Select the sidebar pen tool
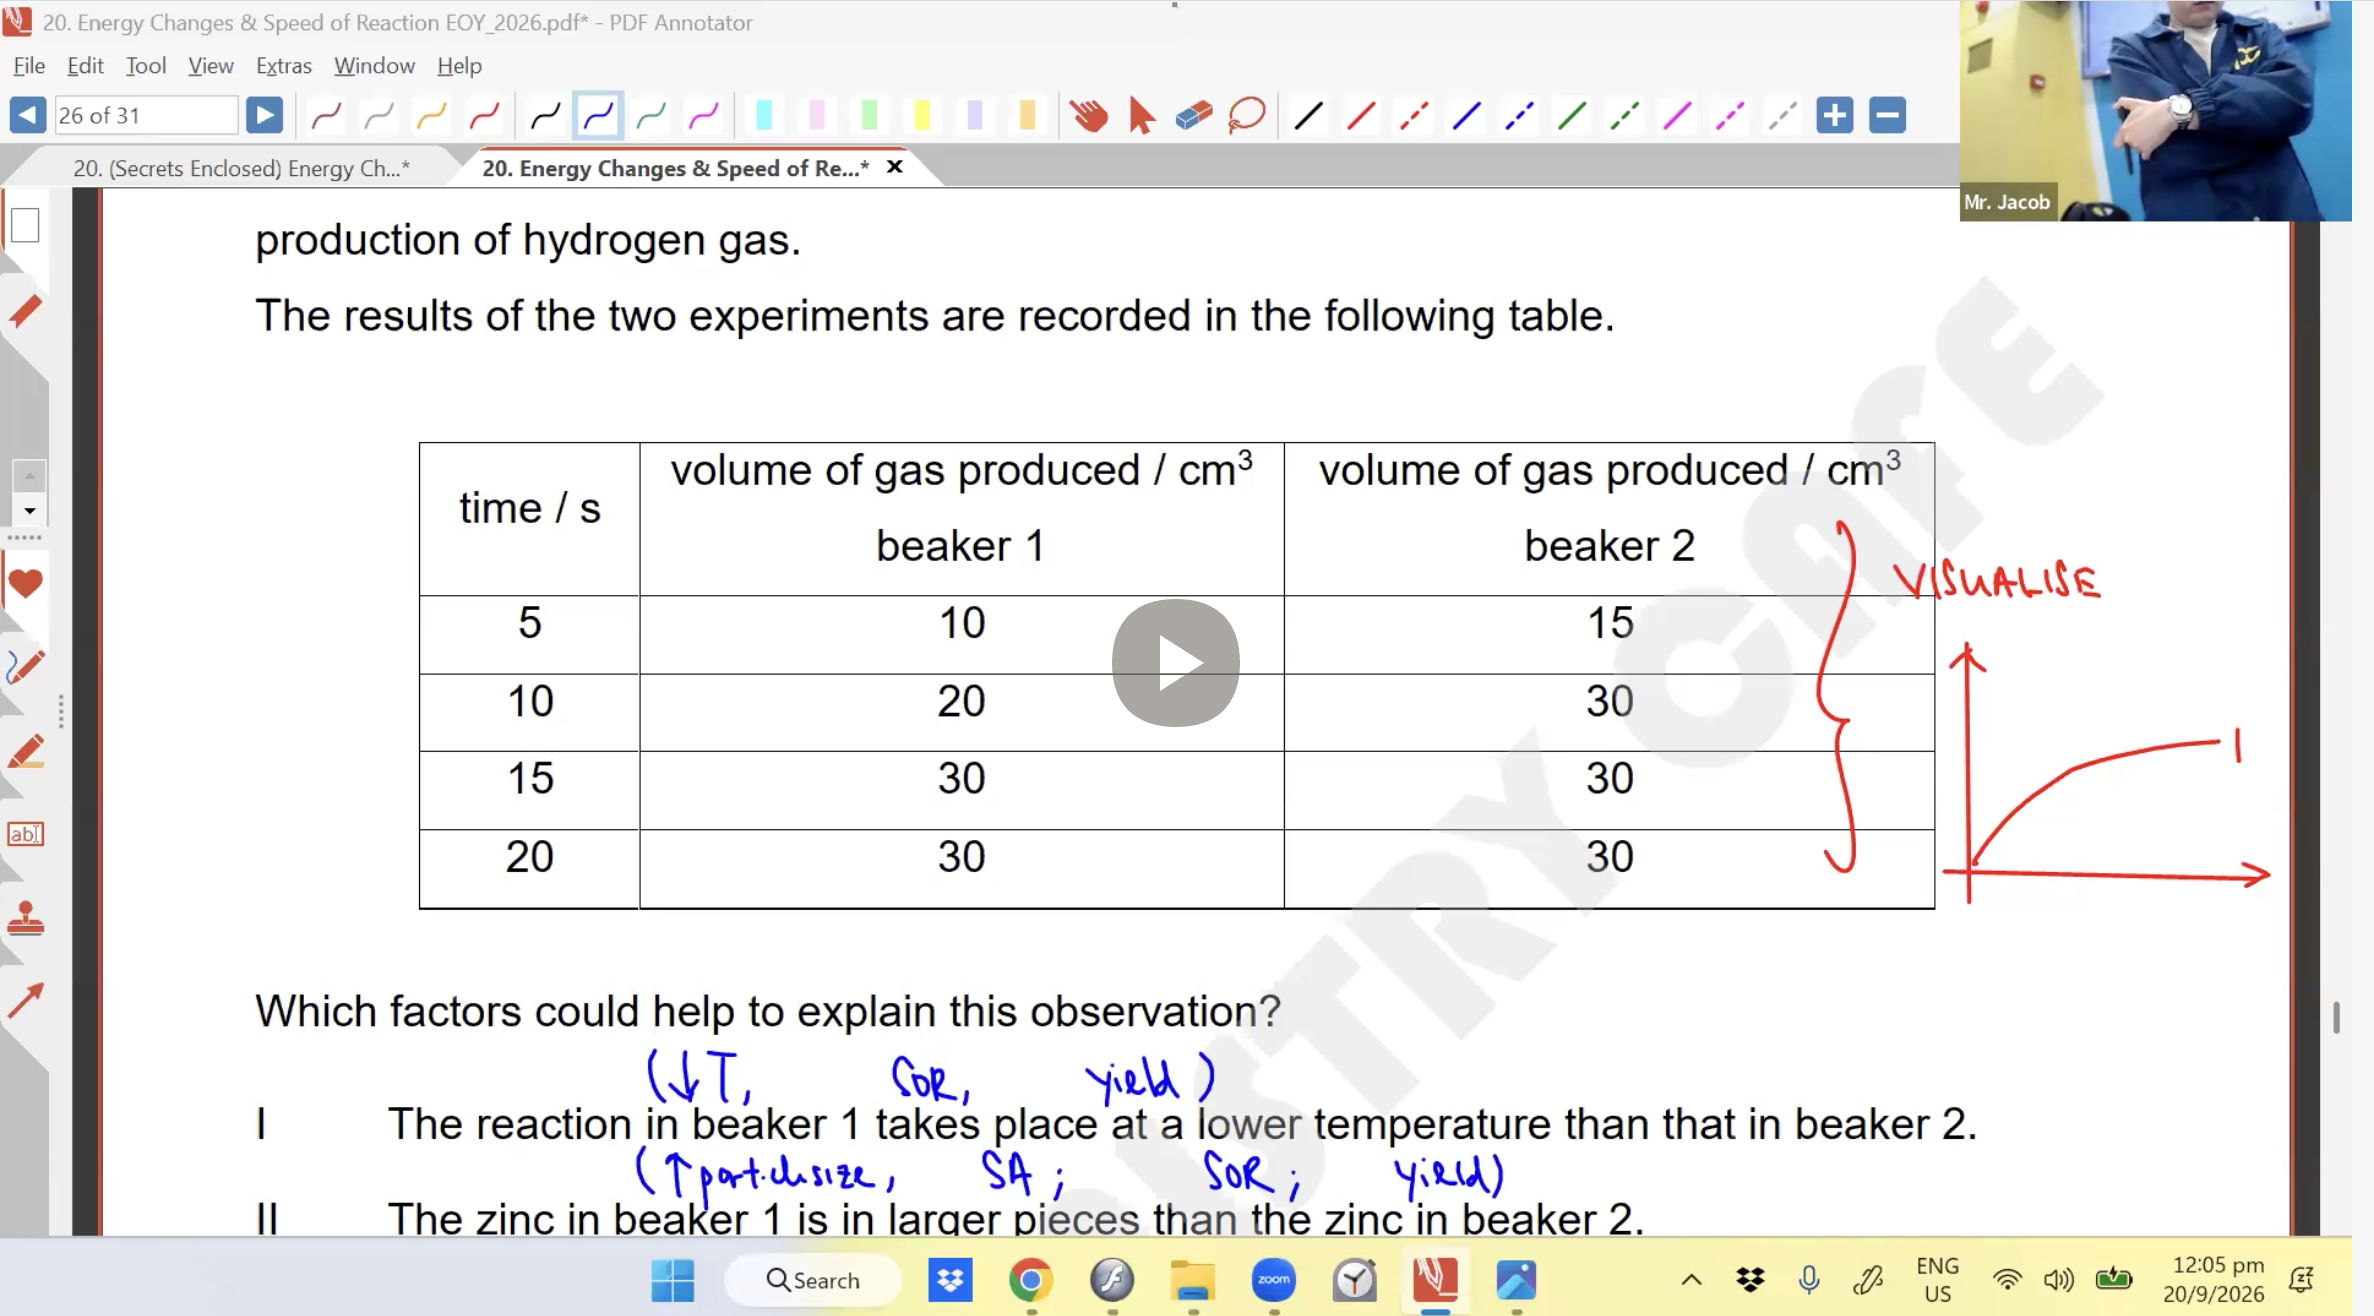Image resolution: width=2374 pixels, height=1316 pixels. click(x=25, y=667)
